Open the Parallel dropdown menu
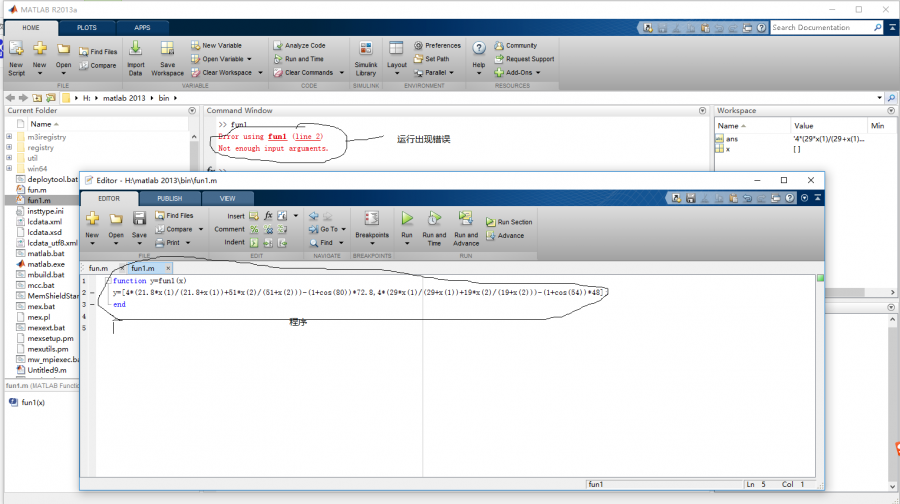 [x=451, y=73]
